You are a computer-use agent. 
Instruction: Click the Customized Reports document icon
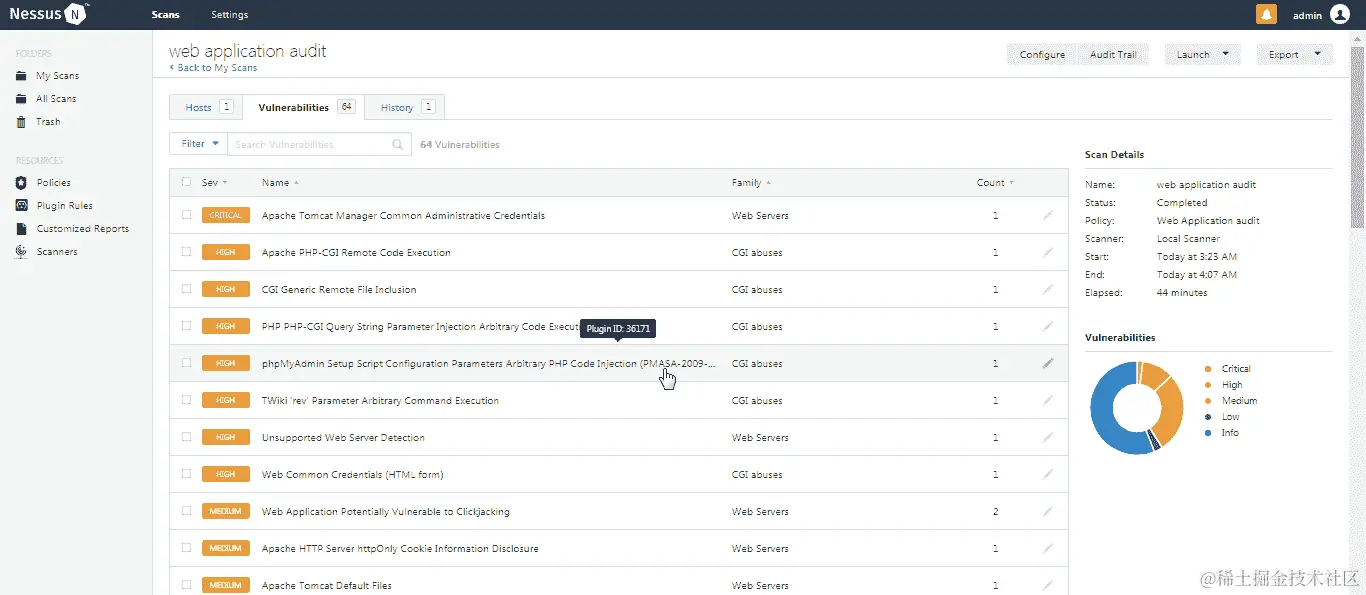coord(21,229)
